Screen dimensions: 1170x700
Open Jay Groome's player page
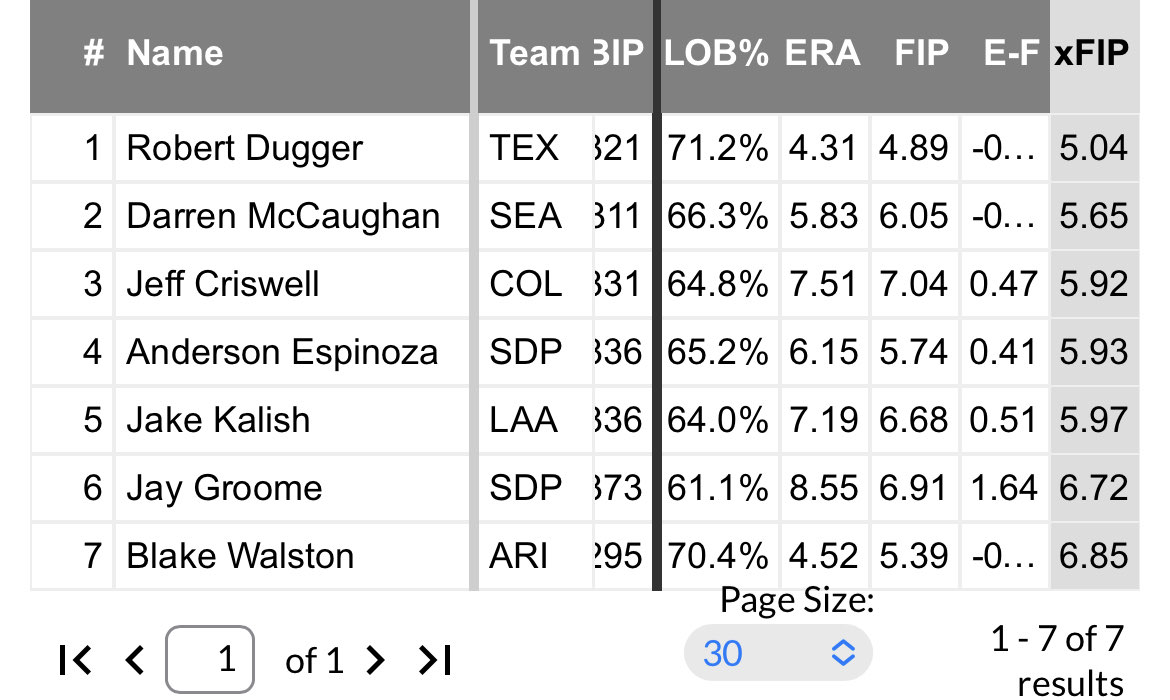click(x=224, y=488)
